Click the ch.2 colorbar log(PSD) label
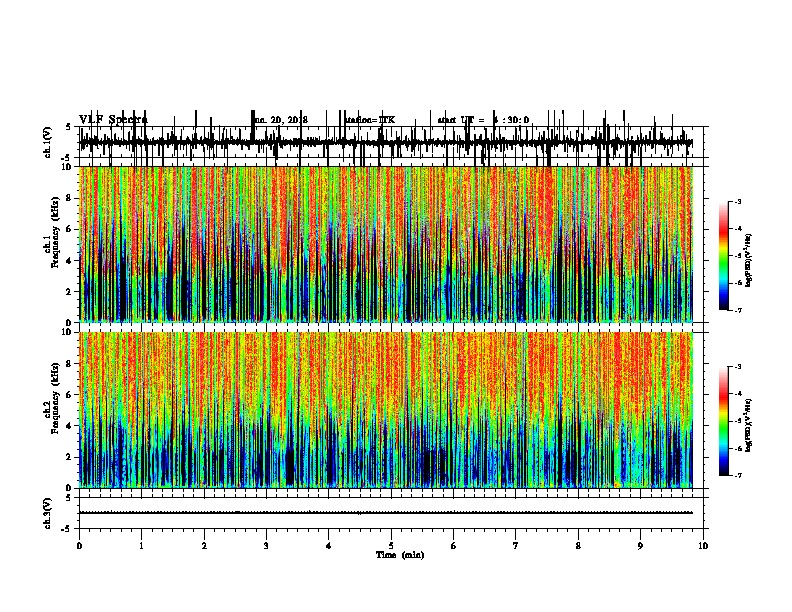The image size is (792, 612). pos(749,426)
